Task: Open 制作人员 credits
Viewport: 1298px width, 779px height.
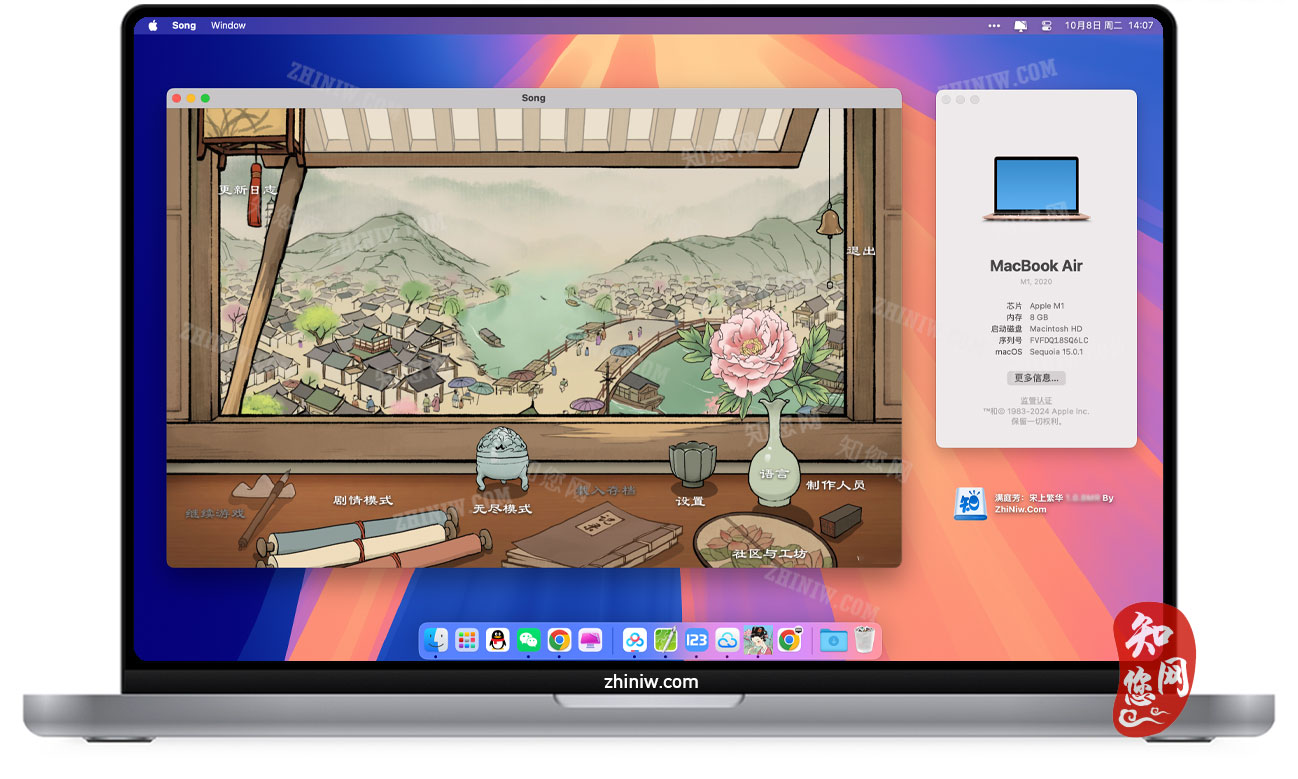Action: [836, 485]
